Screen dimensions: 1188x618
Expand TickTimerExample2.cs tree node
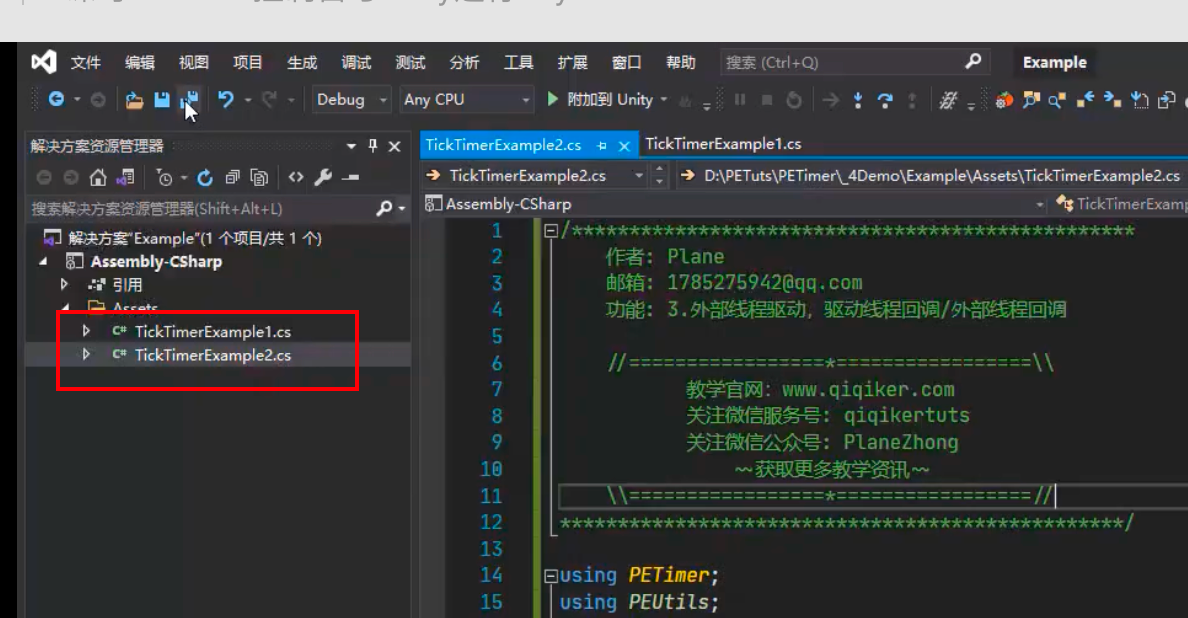(x=86, y=354)
